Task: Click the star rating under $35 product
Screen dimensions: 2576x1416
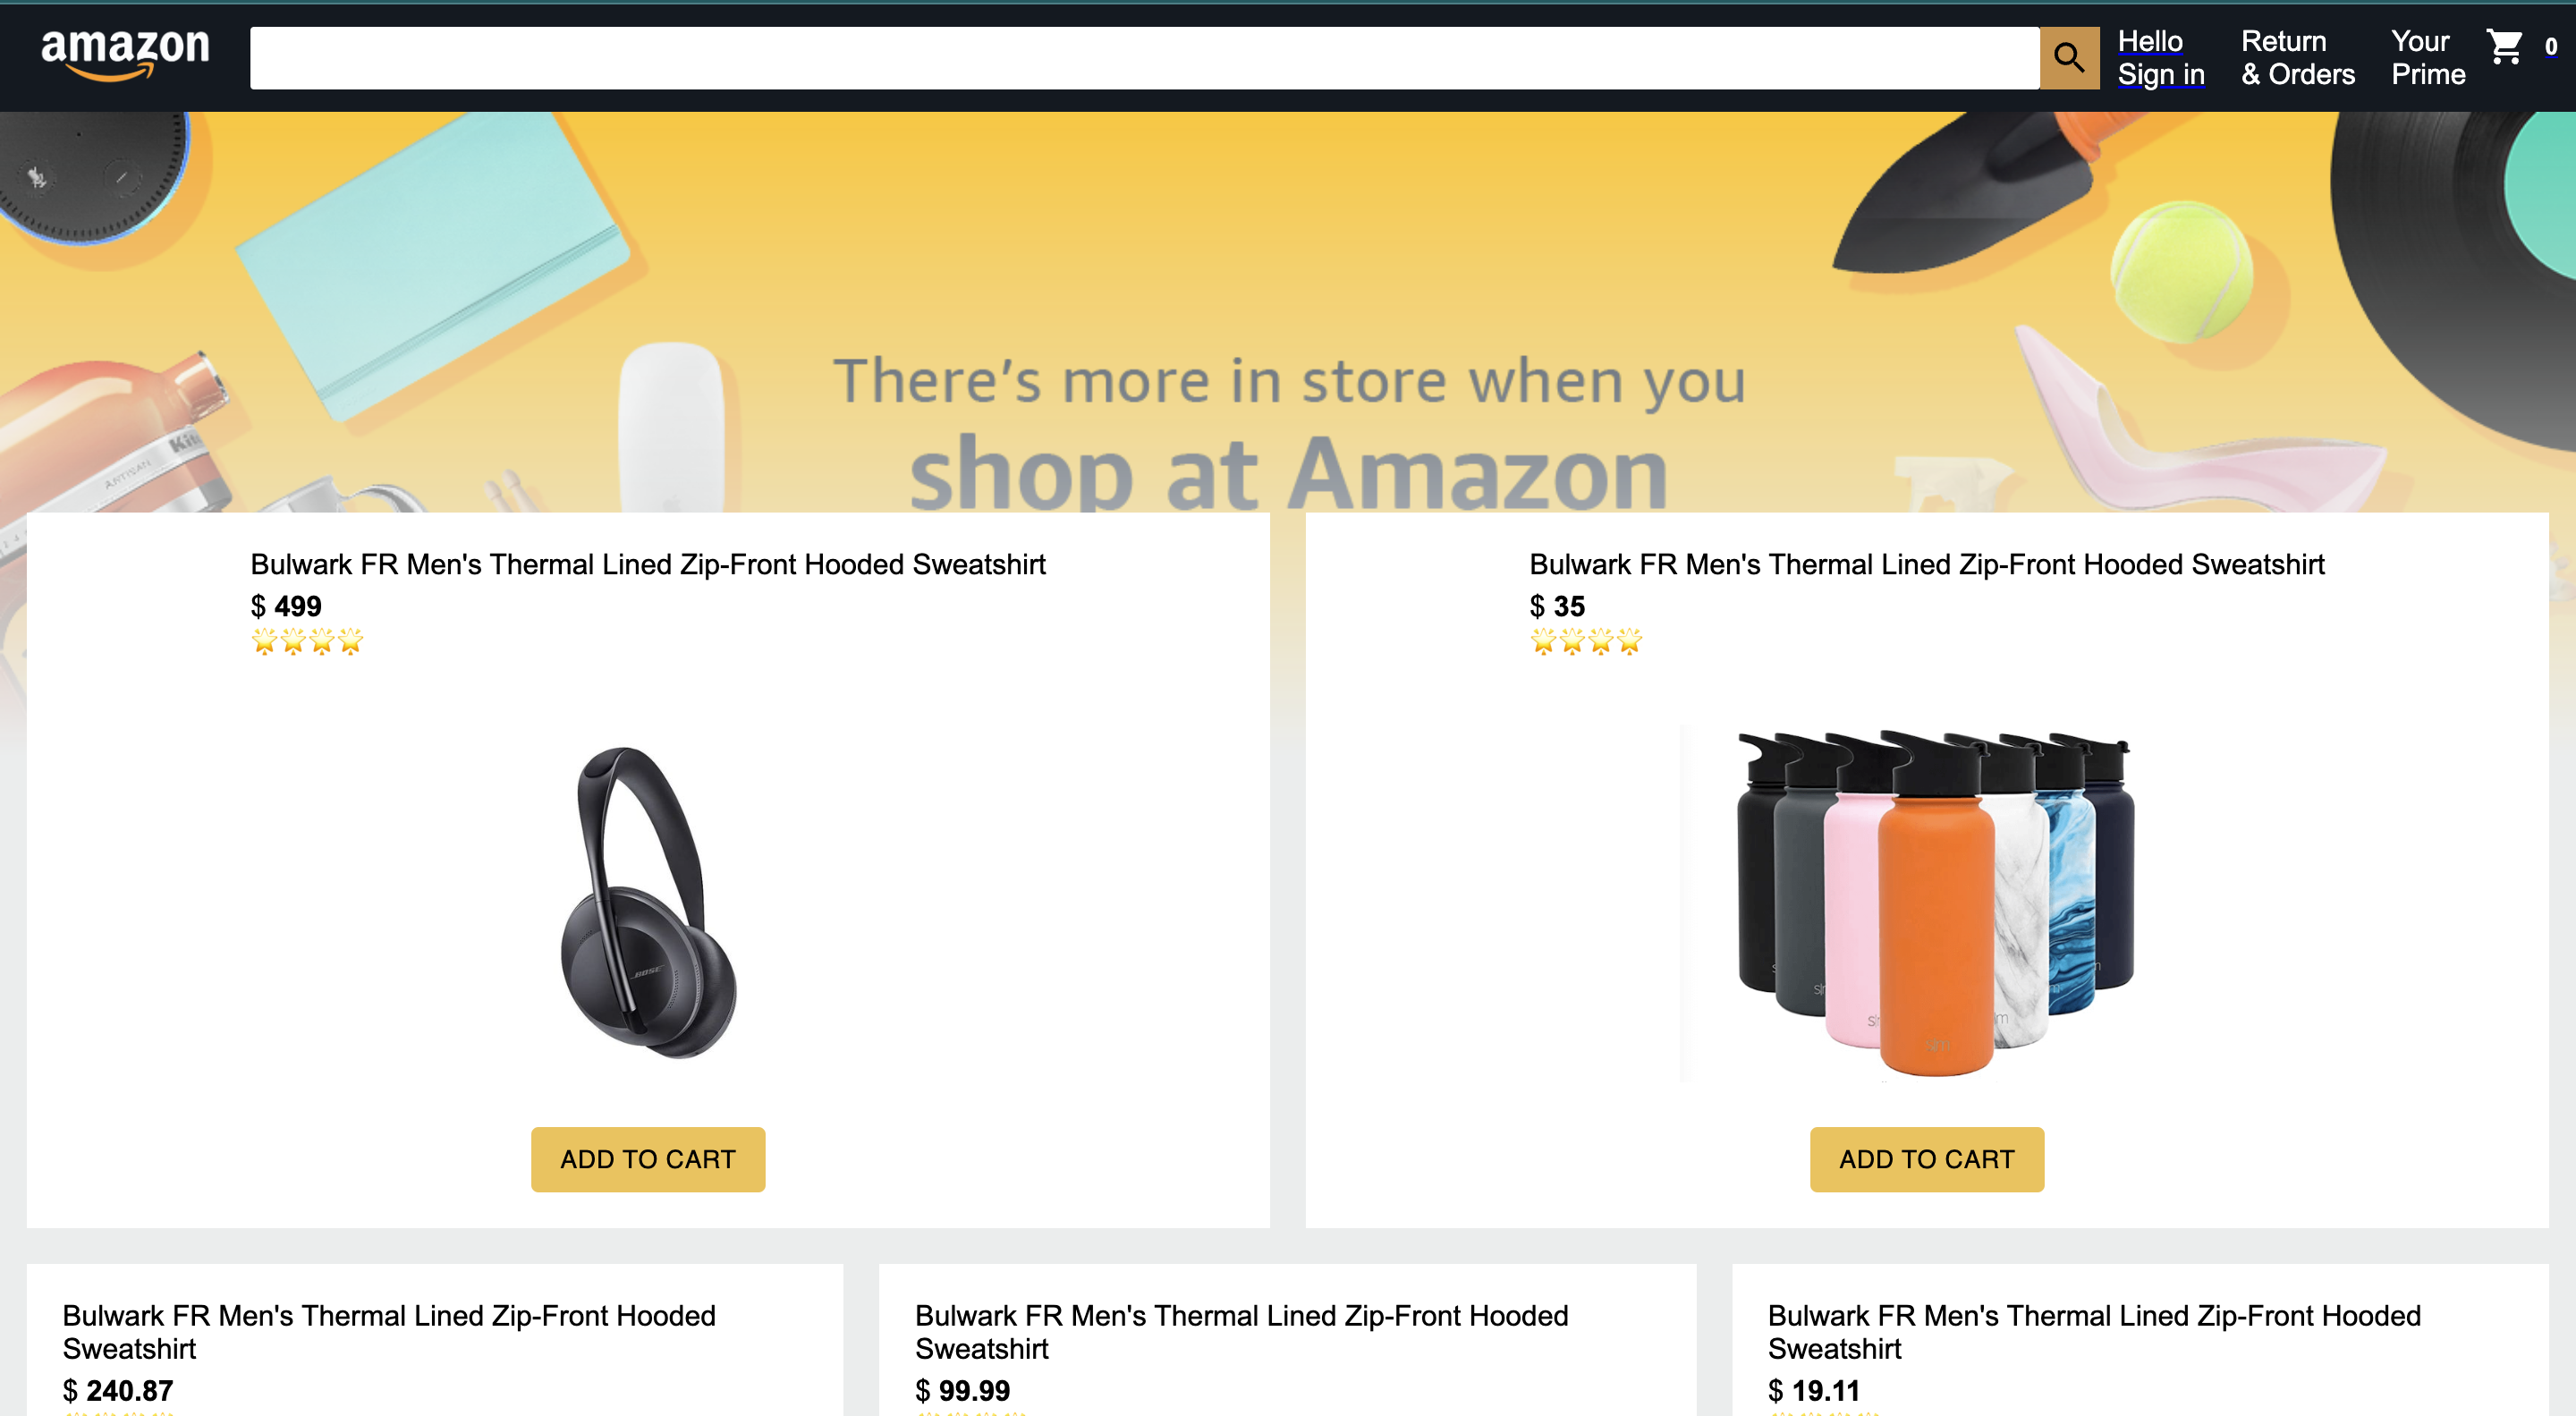Action: (x=1586, y=641)
